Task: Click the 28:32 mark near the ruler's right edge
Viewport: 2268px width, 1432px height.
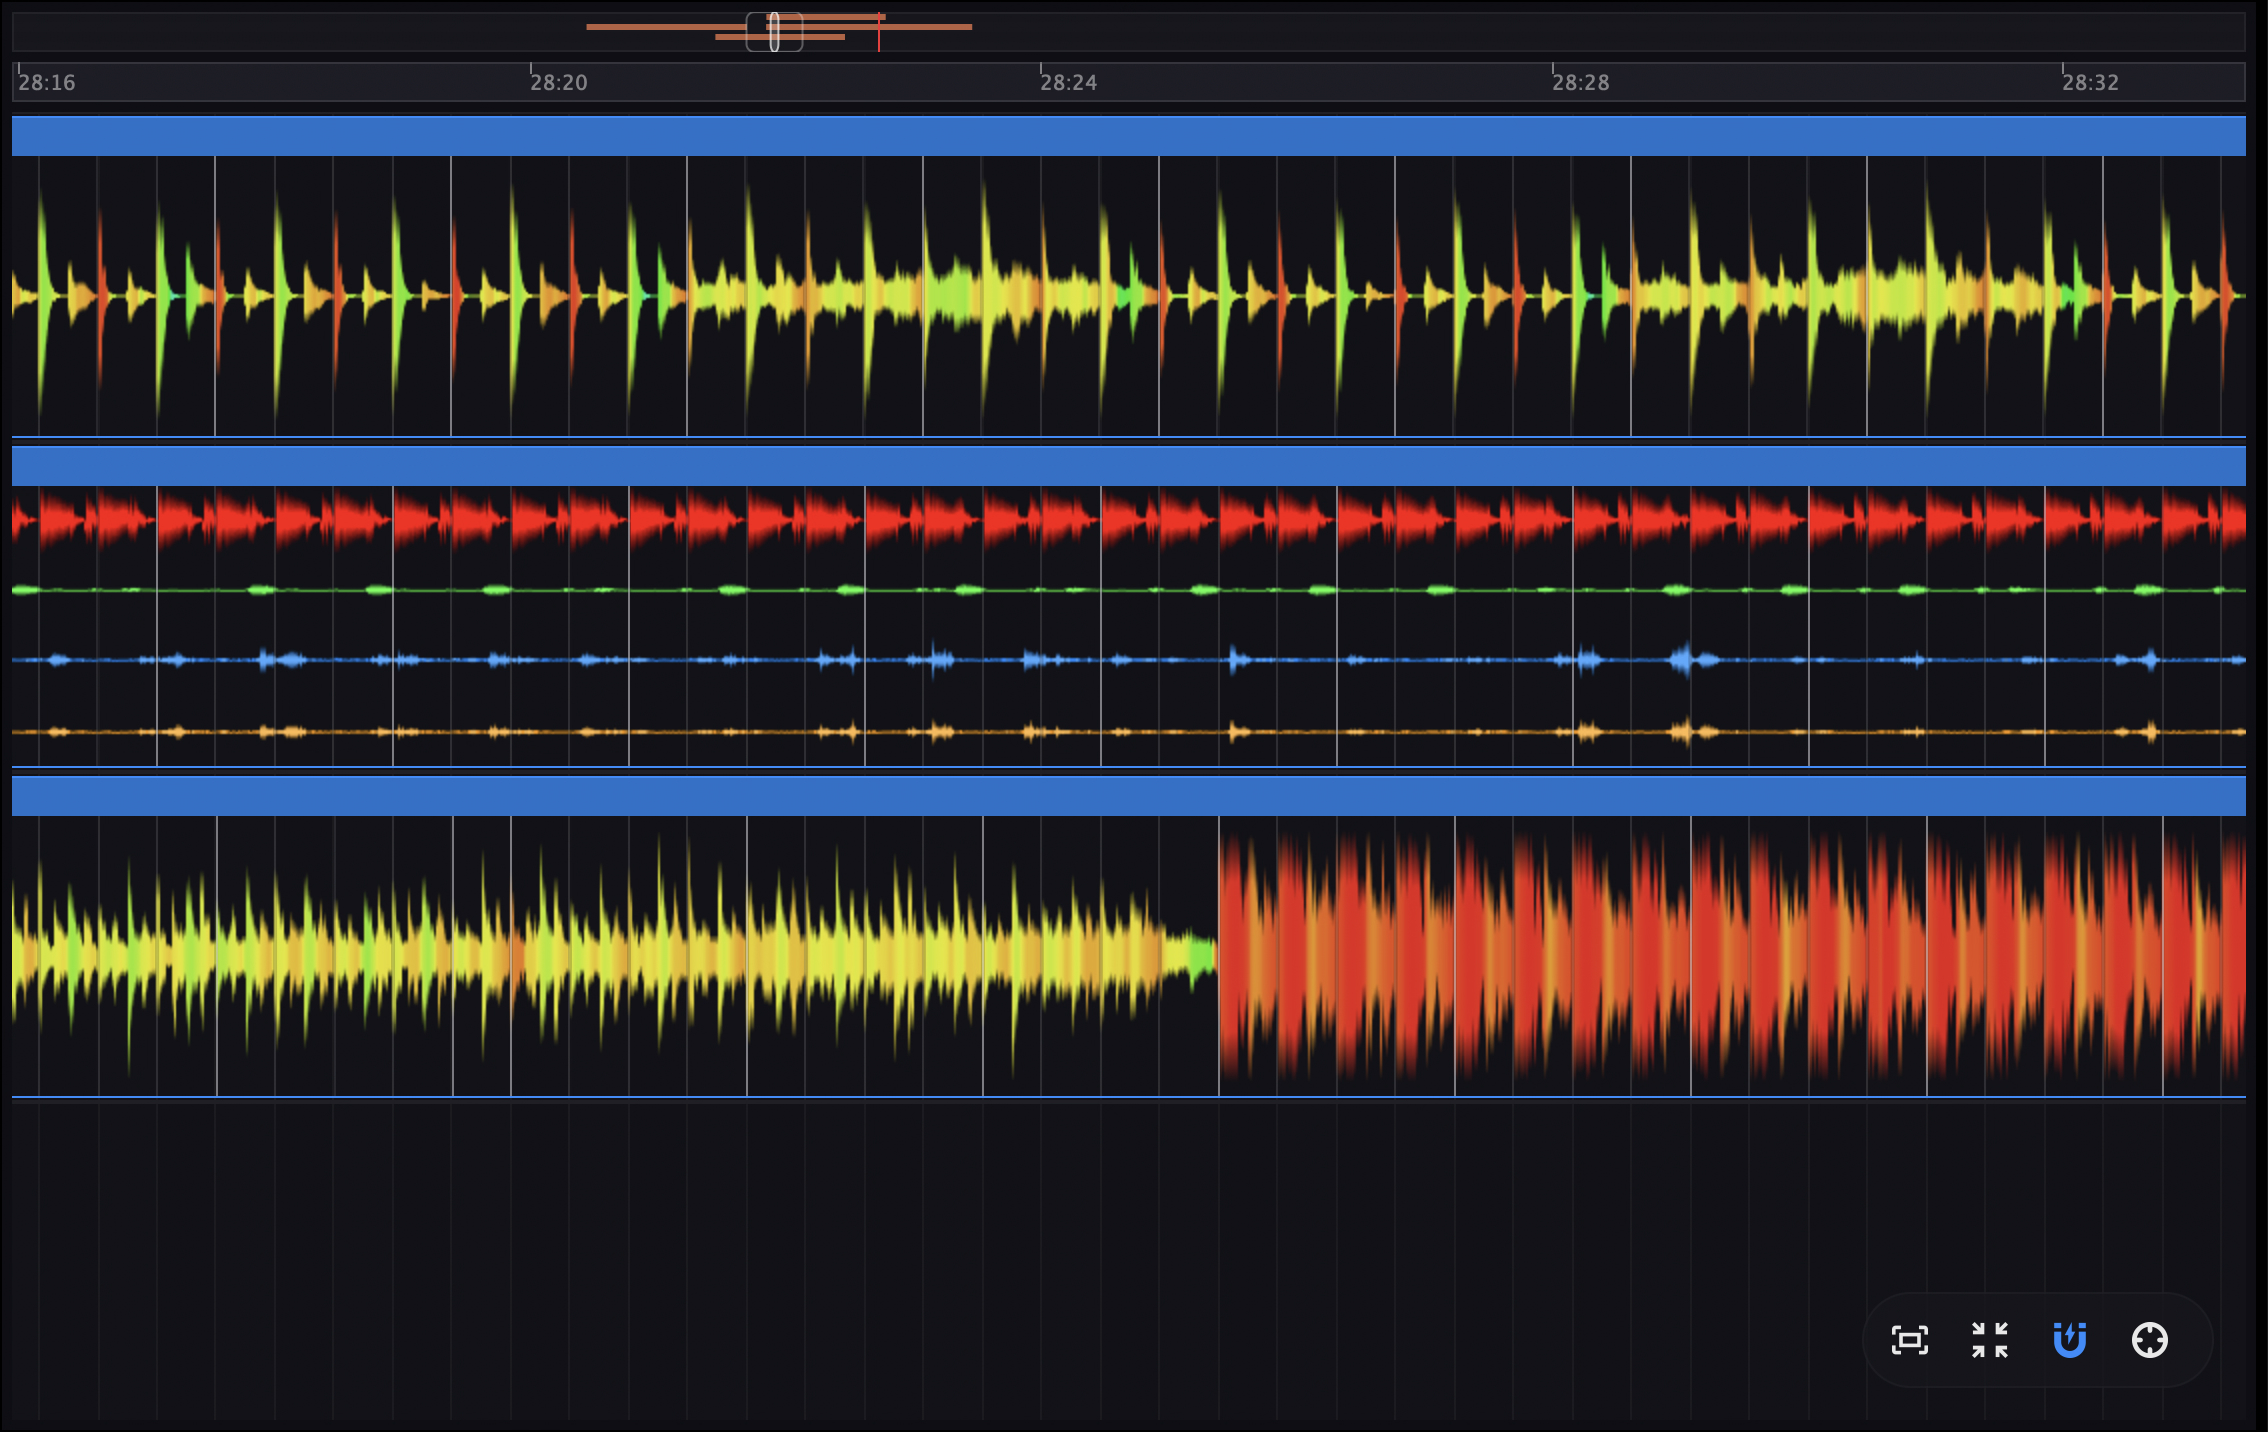Action: [x=2091, y=84]
